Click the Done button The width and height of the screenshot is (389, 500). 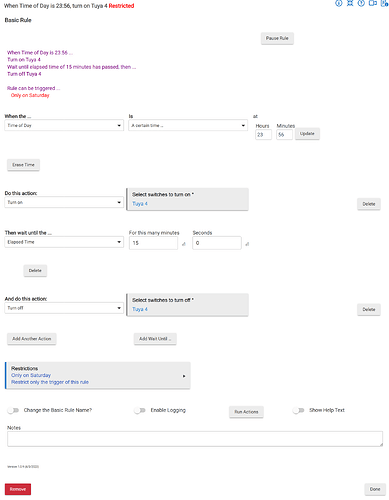pyautogui.click(x=375, y=489)
